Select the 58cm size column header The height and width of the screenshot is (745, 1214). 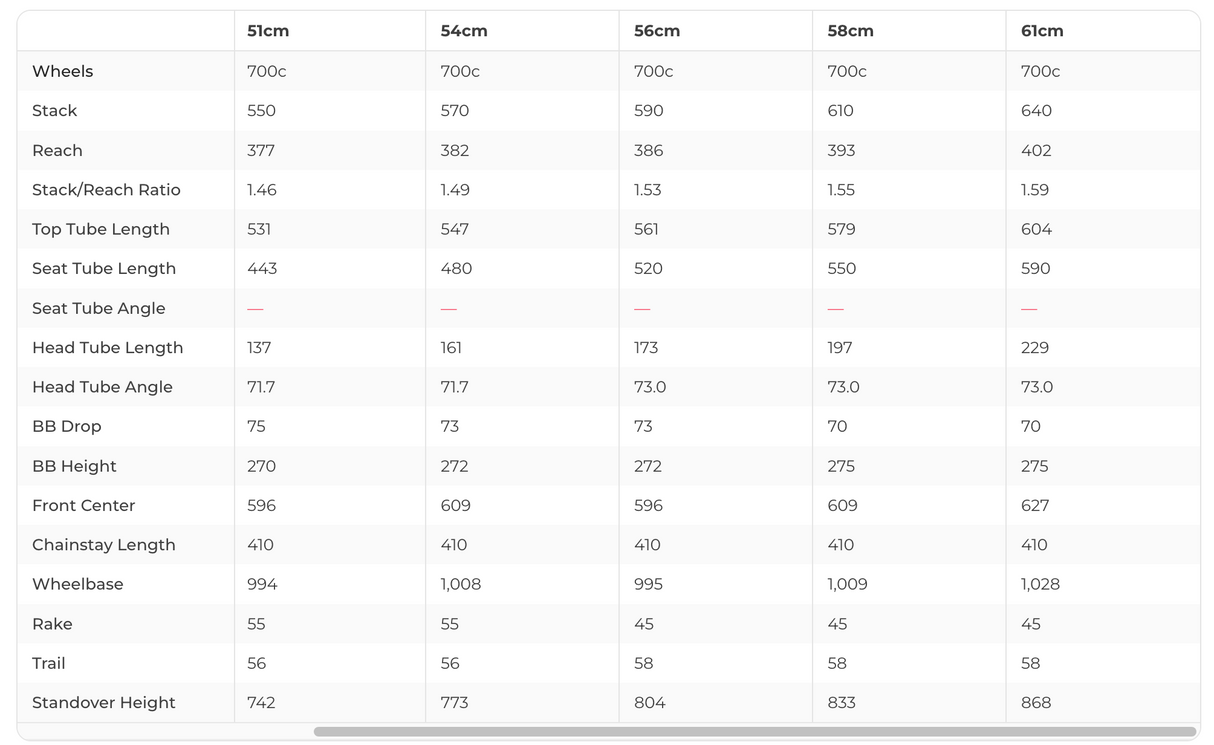click(x=850, y=31)
